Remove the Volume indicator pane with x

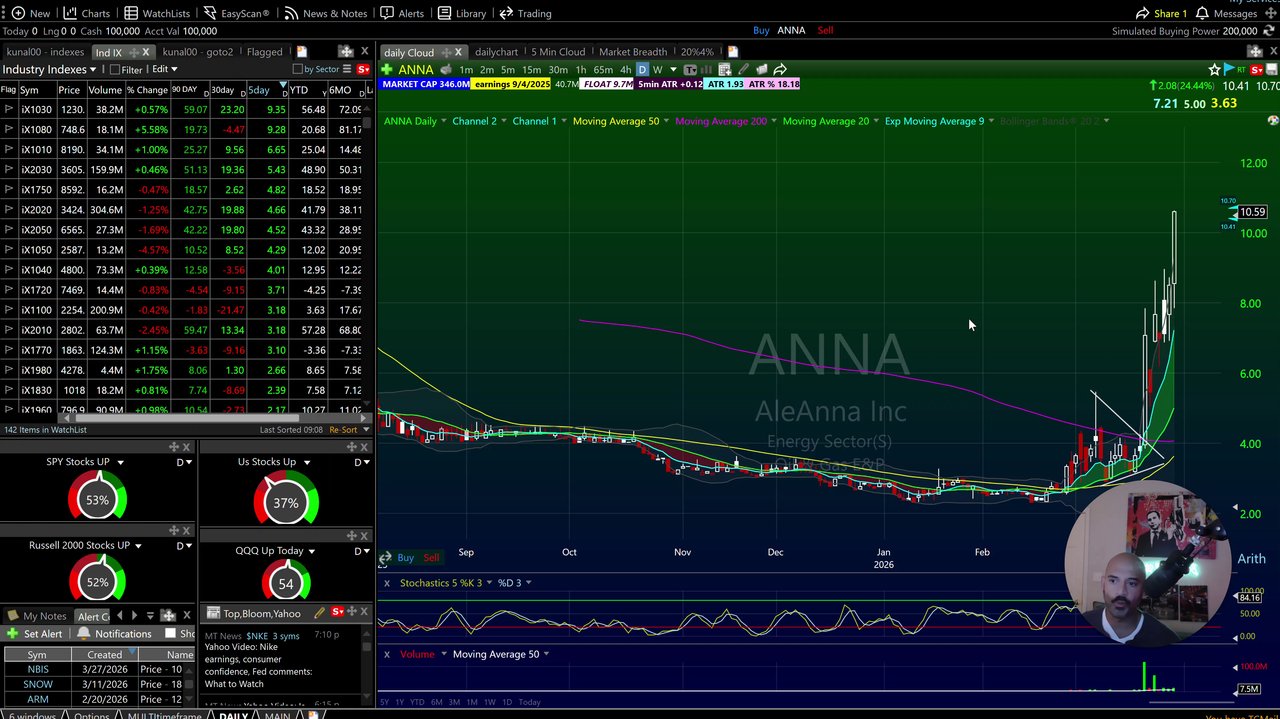(387, 654)
